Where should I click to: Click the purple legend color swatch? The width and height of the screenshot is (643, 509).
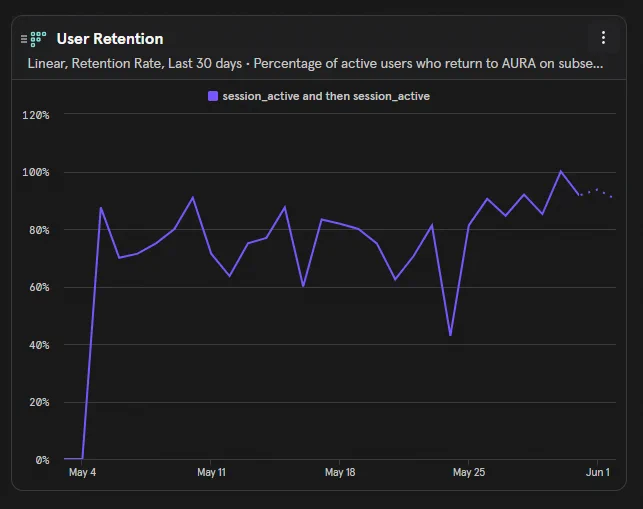(x=213, y=96)
